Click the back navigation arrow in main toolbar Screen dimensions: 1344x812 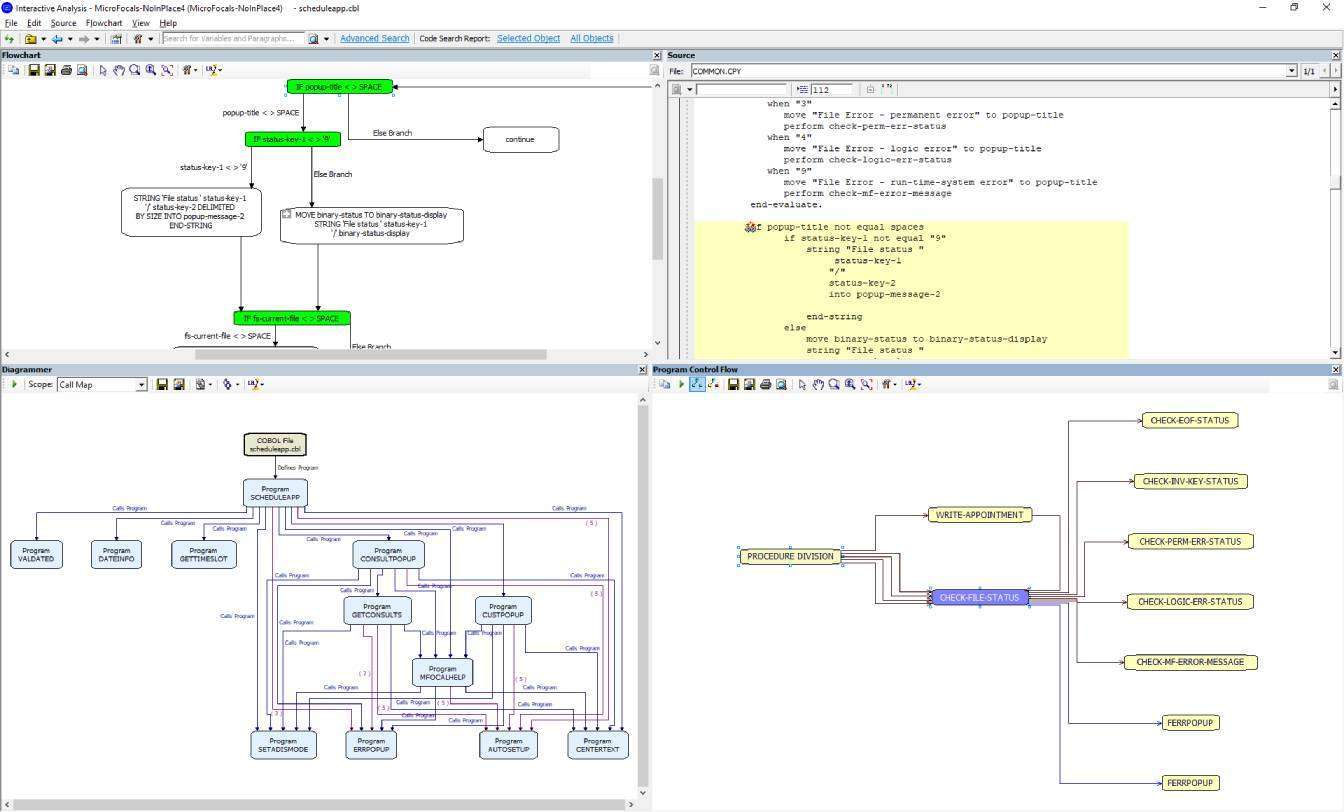[57, 39]
